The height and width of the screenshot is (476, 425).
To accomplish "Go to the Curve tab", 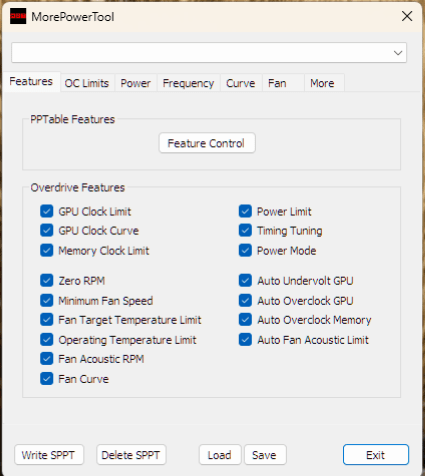I will point(240,83).
